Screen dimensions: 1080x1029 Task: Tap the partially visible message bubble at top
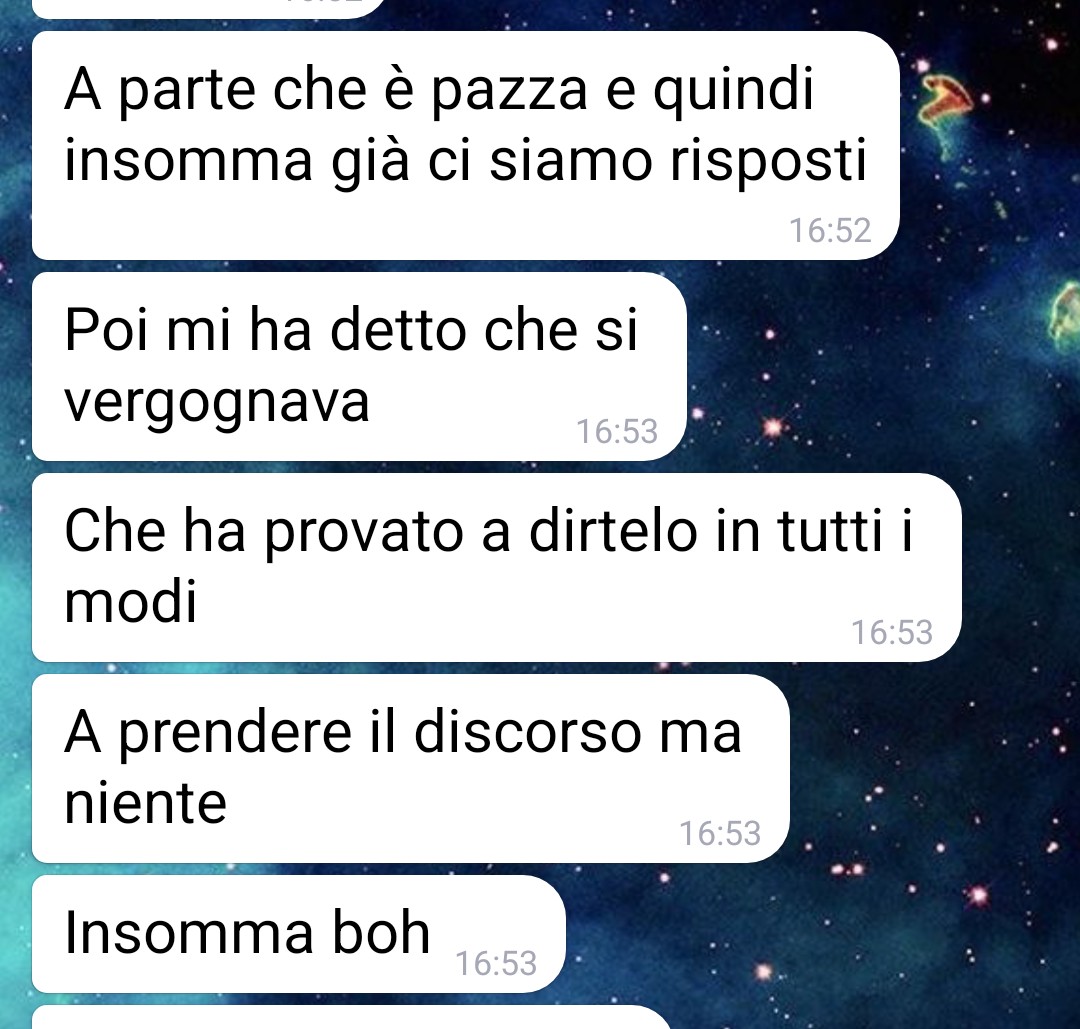click(208, 8)
